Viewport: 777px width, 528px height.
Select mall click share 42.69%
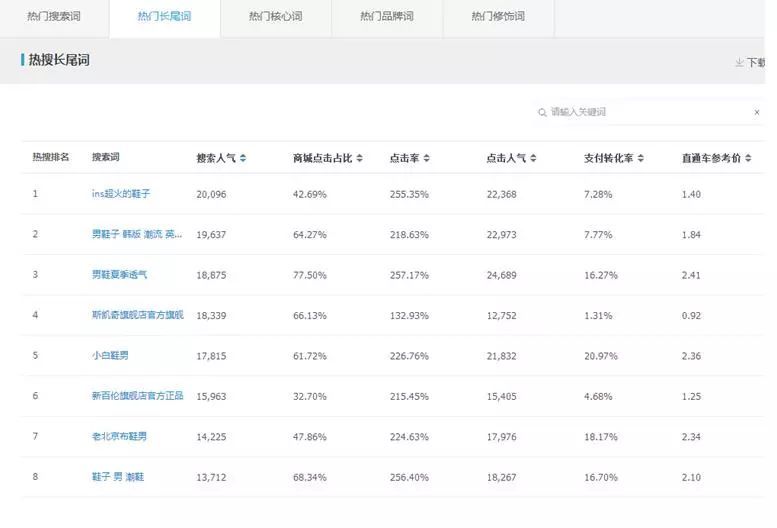click(x=310, y=194)
